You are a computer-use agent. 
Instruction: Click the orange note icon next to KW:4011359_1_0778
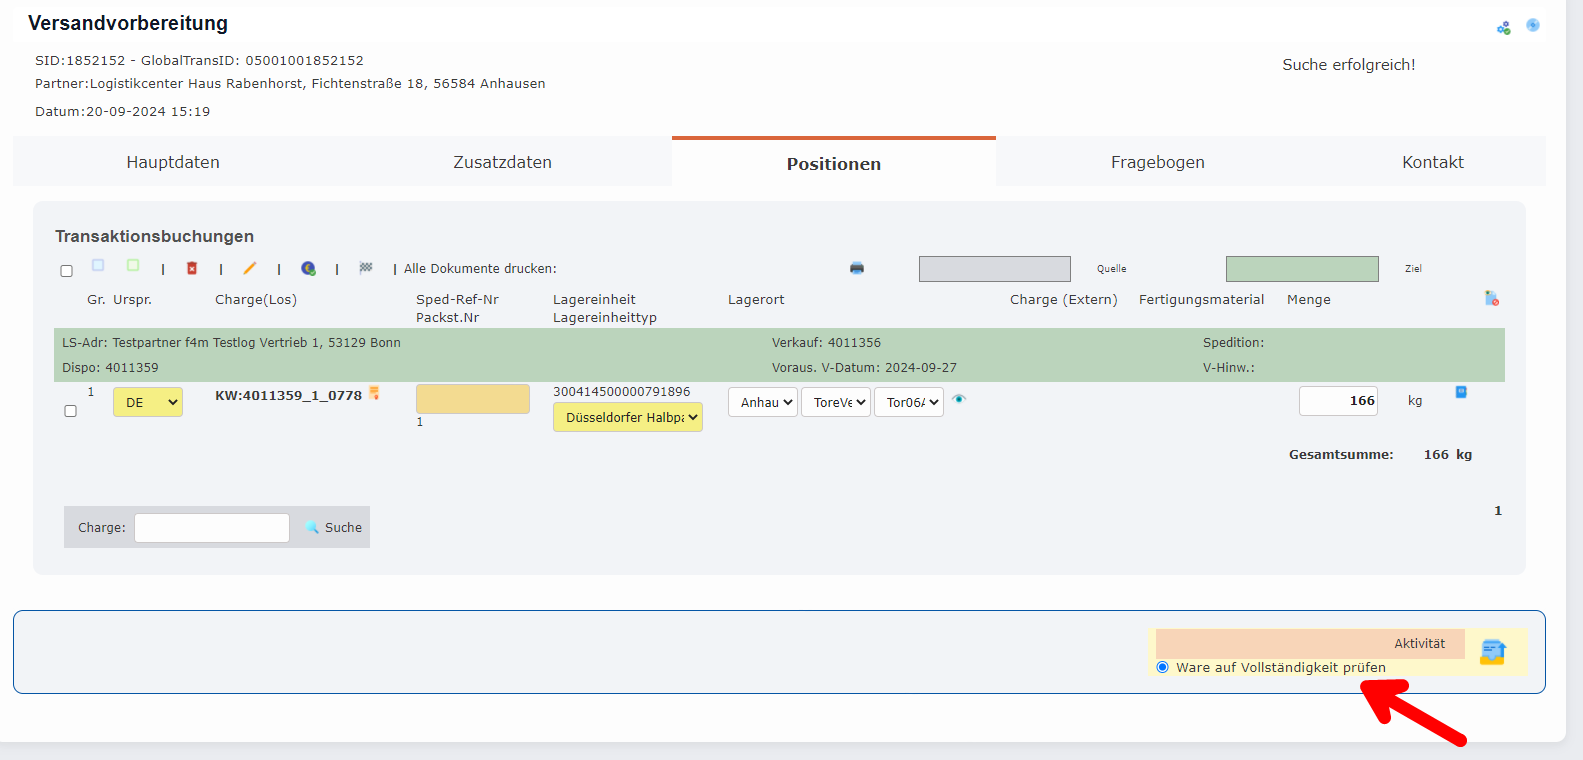(x=374, y=393)
